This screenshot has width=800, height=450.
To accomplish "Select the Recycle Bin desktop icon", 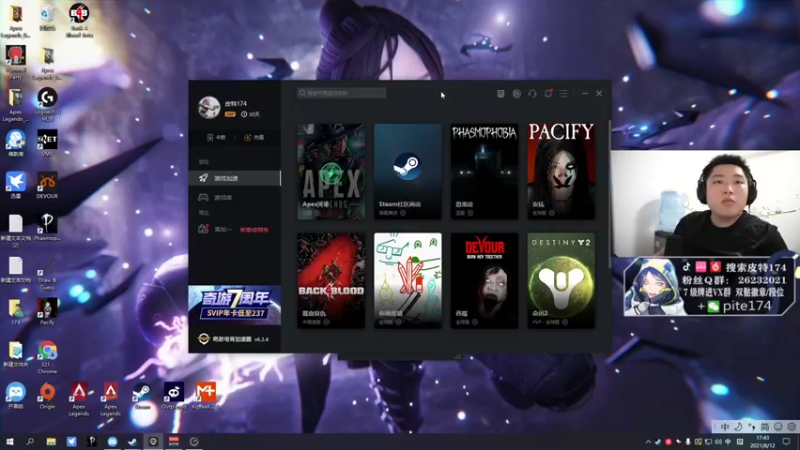I will tap(47, 17).
